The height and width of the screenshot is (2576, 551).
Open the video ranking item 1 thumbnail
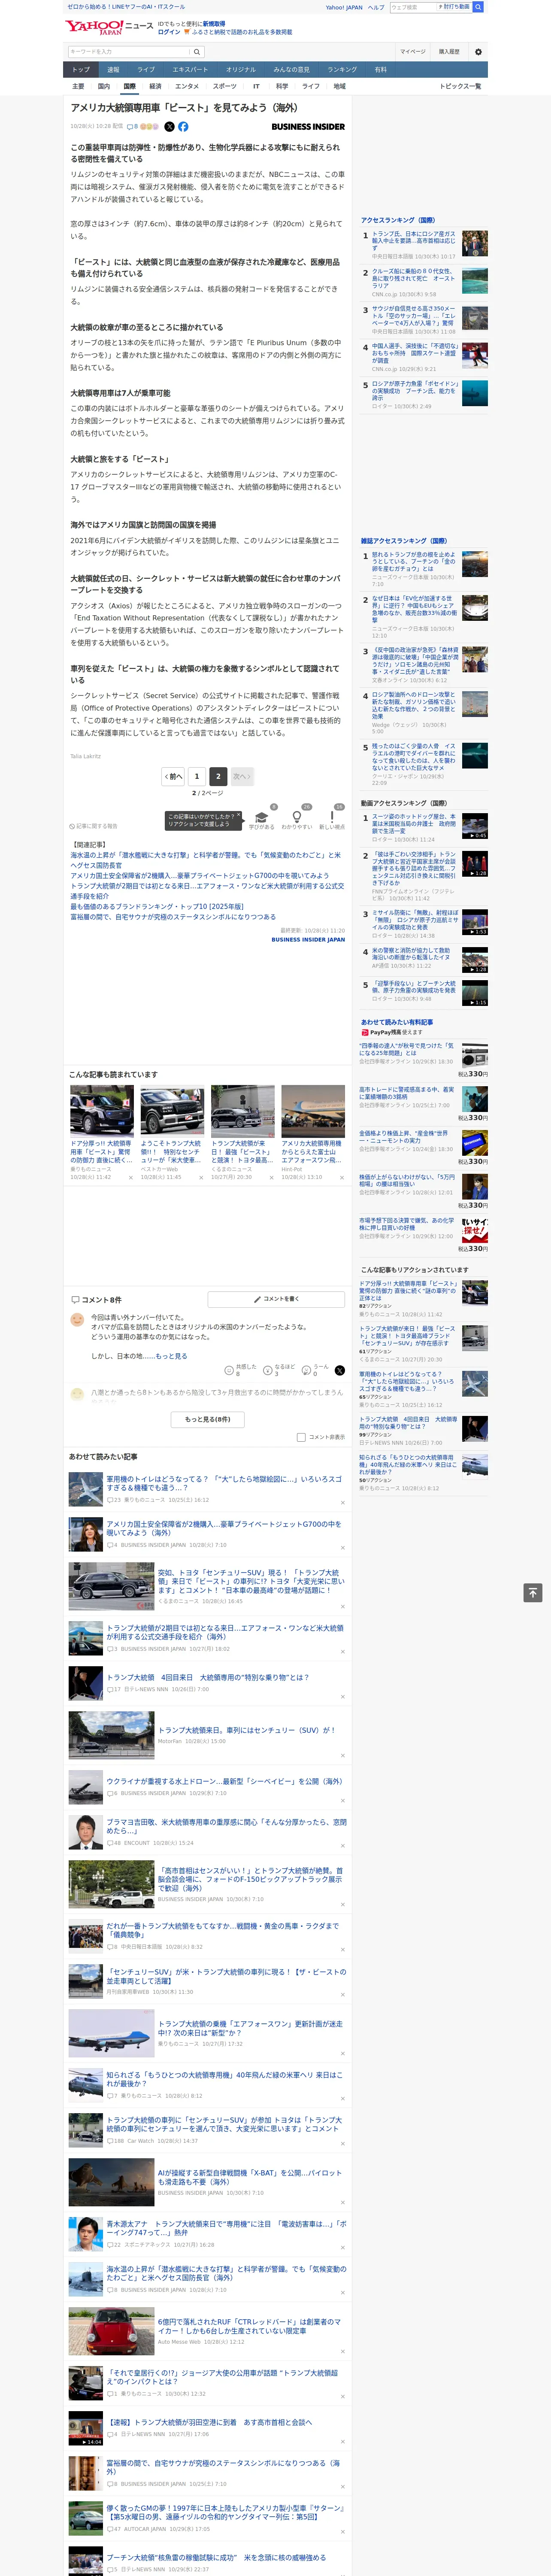475,826
